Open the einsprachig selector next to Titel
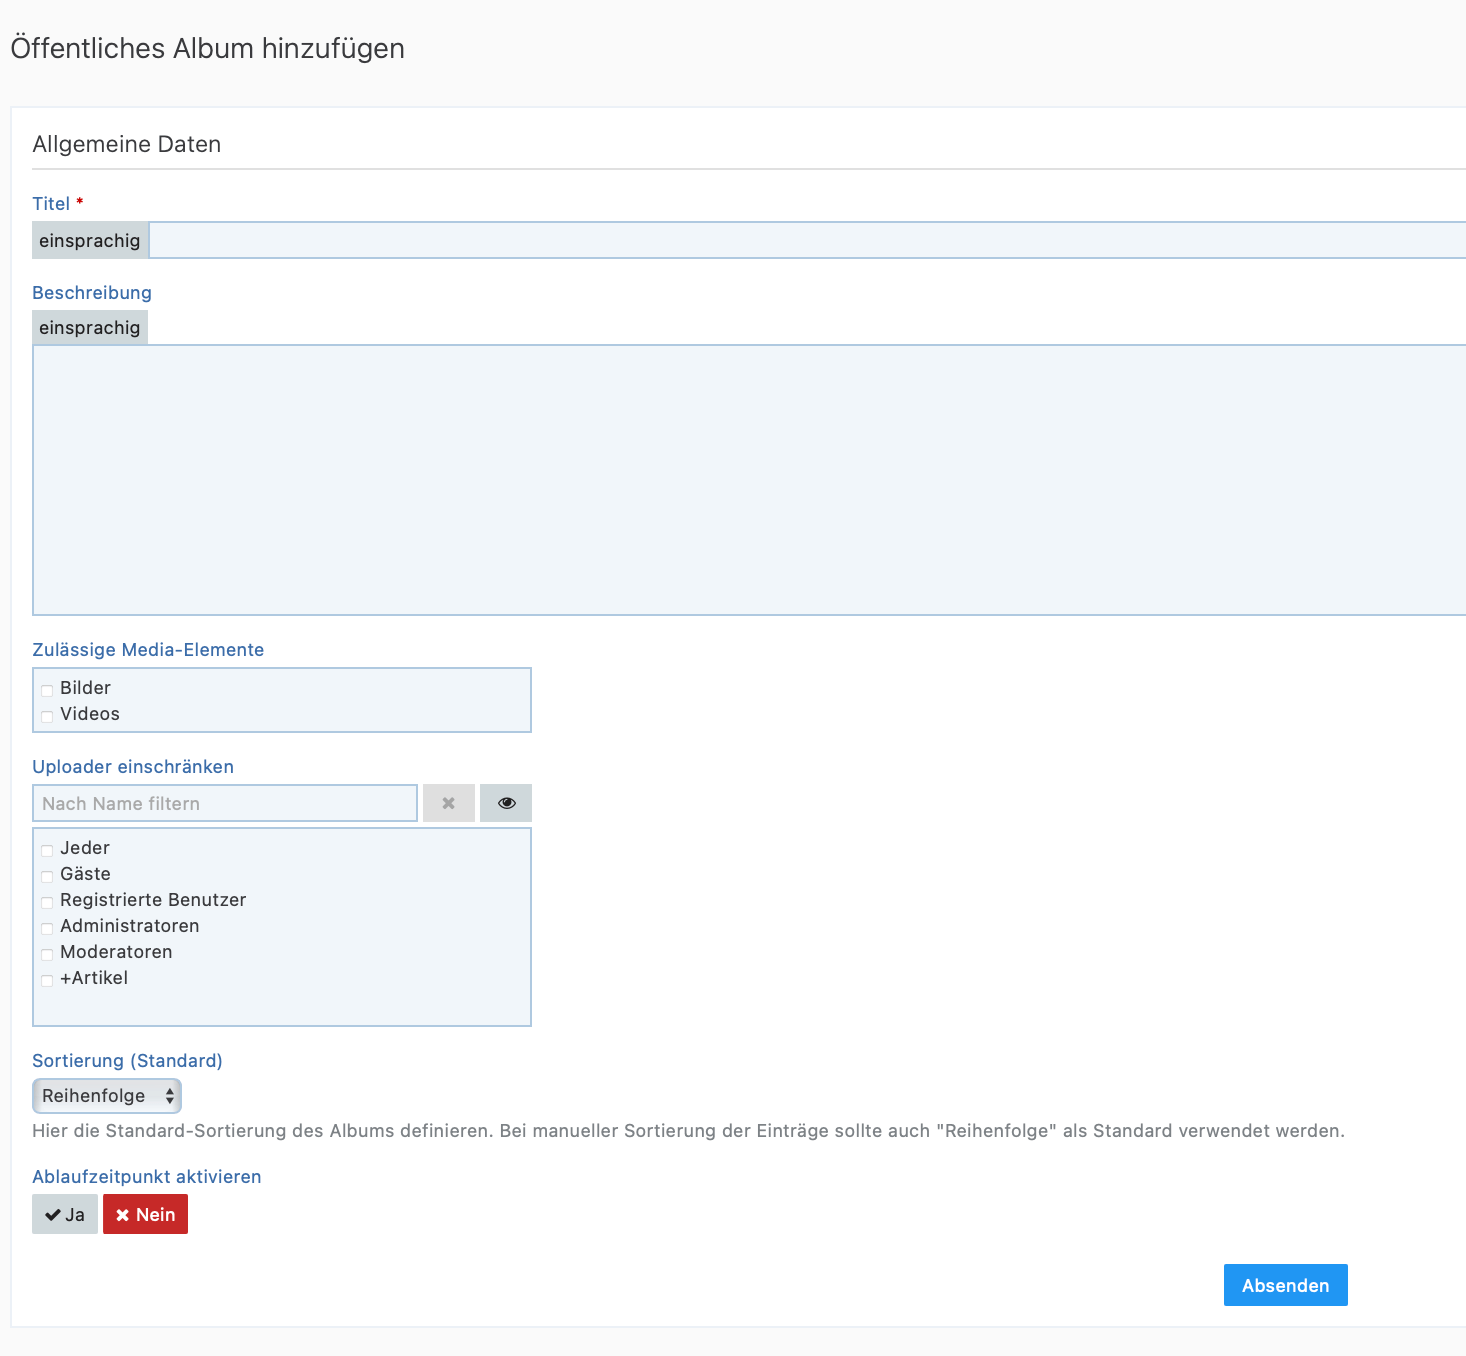 click(90, 240)
